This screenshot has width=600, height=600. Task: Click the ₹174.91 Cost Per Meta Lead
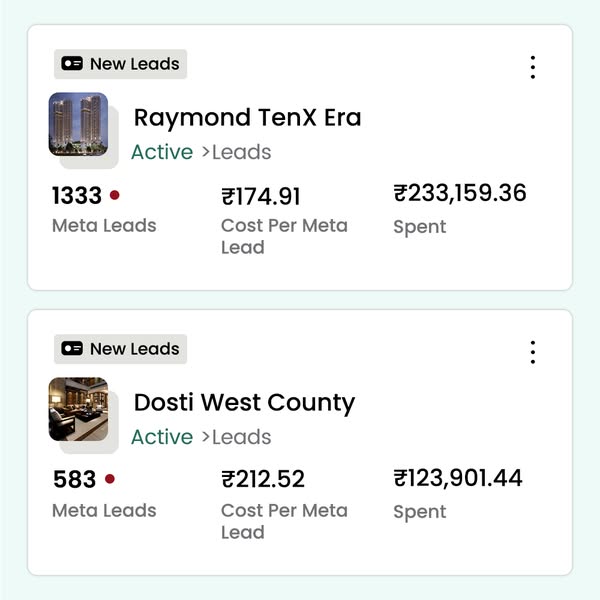coord(261,197)
